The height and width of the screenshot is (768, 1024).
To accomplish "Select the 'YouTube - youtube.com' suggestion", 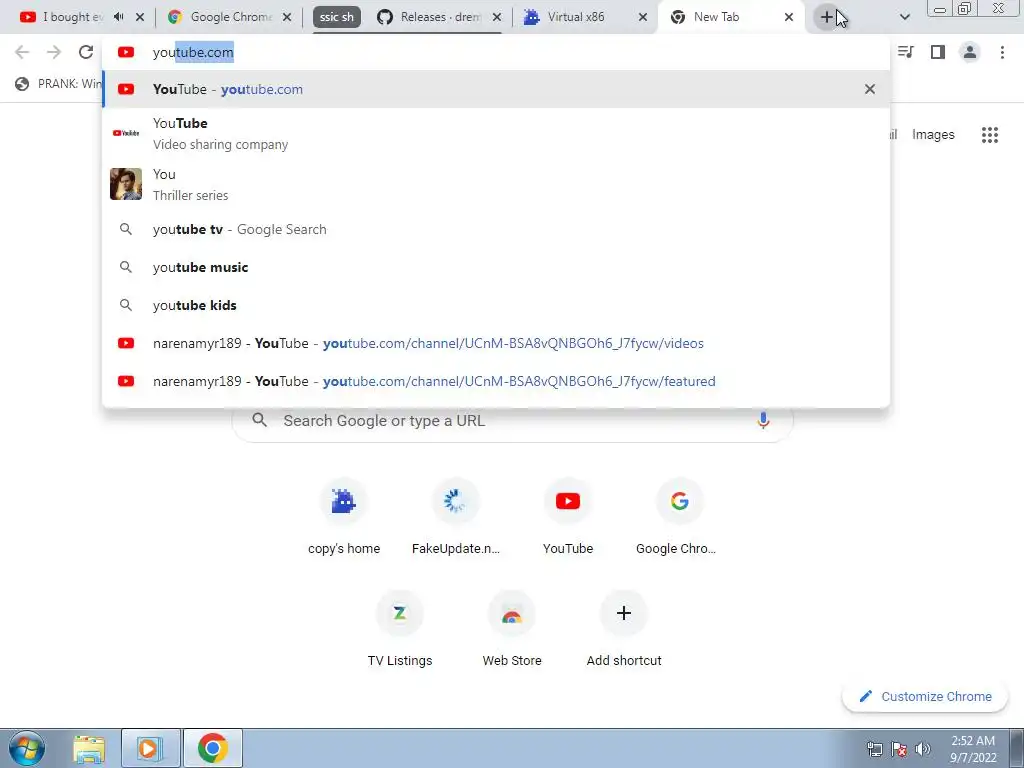I will [496, 89].
